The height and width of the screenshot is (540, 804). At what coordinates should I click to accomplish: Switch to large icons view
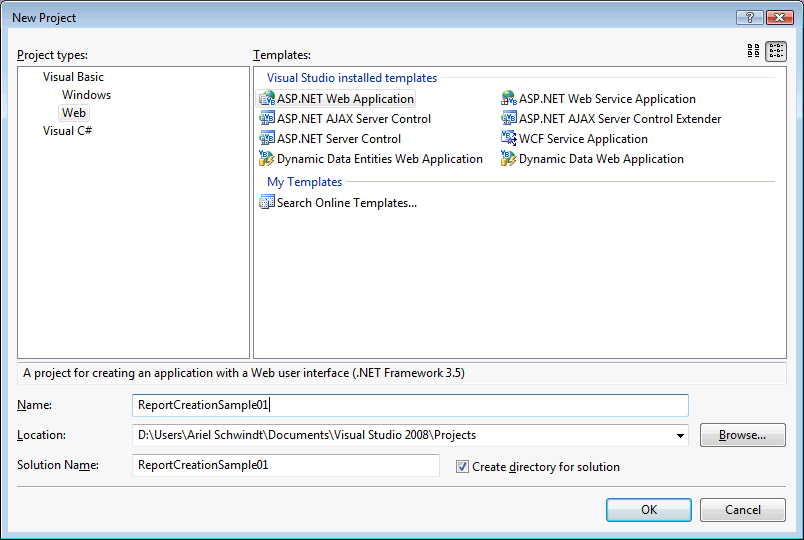click(x=754, y=52)
